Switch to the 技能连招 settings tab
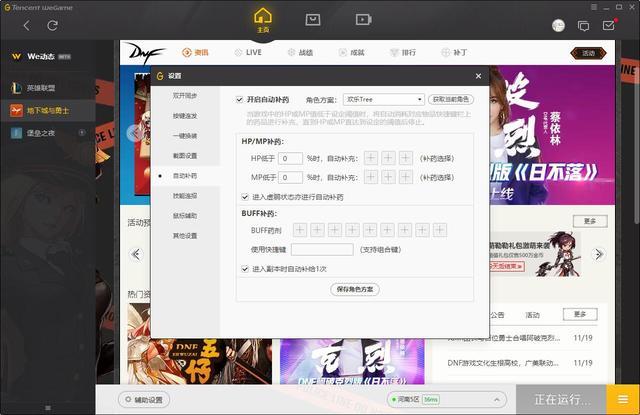 (183, 195)
